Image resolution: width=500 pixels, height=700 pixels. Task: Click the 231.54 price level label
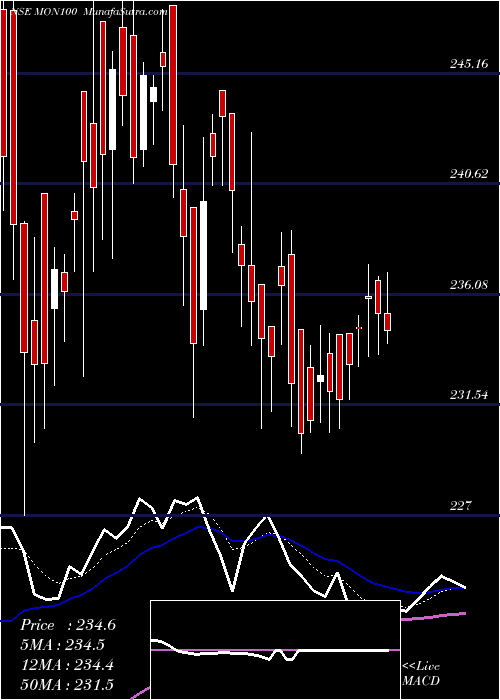tap(468, 395)
